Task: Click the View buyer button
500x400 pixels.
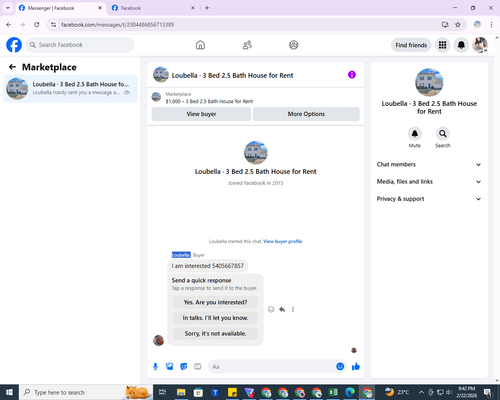Action: pyautogui.click(x=201, y=114)
